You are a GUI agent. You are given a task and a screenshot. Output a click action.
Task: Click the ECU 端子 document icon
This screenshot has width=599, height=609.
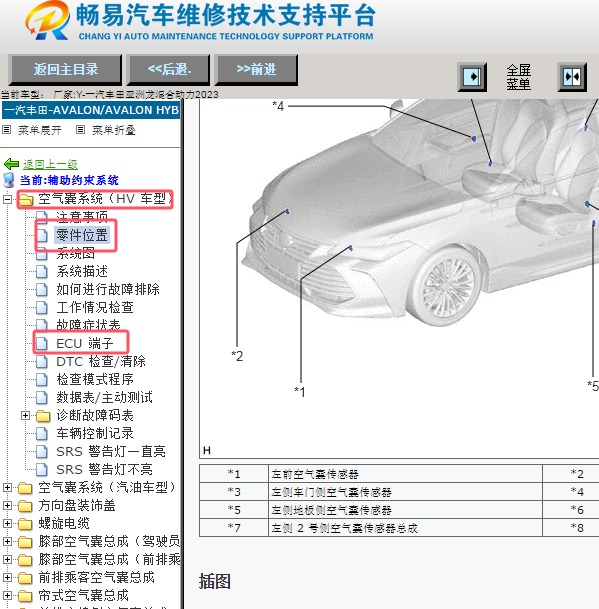(42, 343)
